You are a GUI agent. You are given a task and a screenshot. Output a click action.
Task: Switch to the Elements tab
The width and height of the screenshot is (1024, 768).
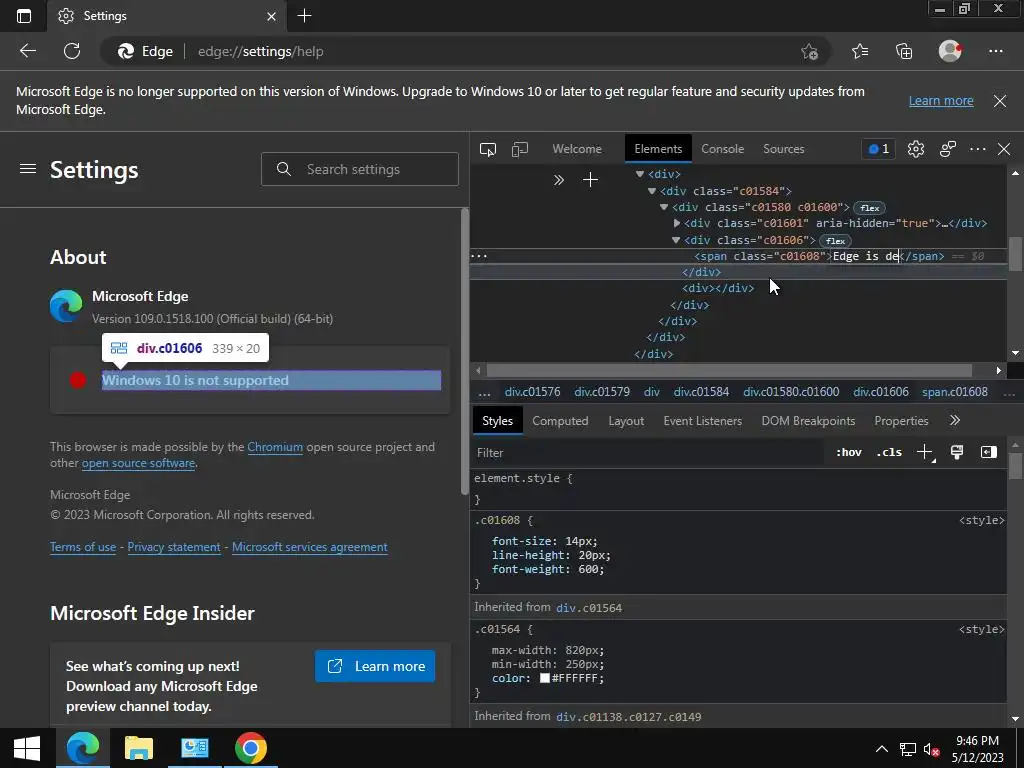658,149
